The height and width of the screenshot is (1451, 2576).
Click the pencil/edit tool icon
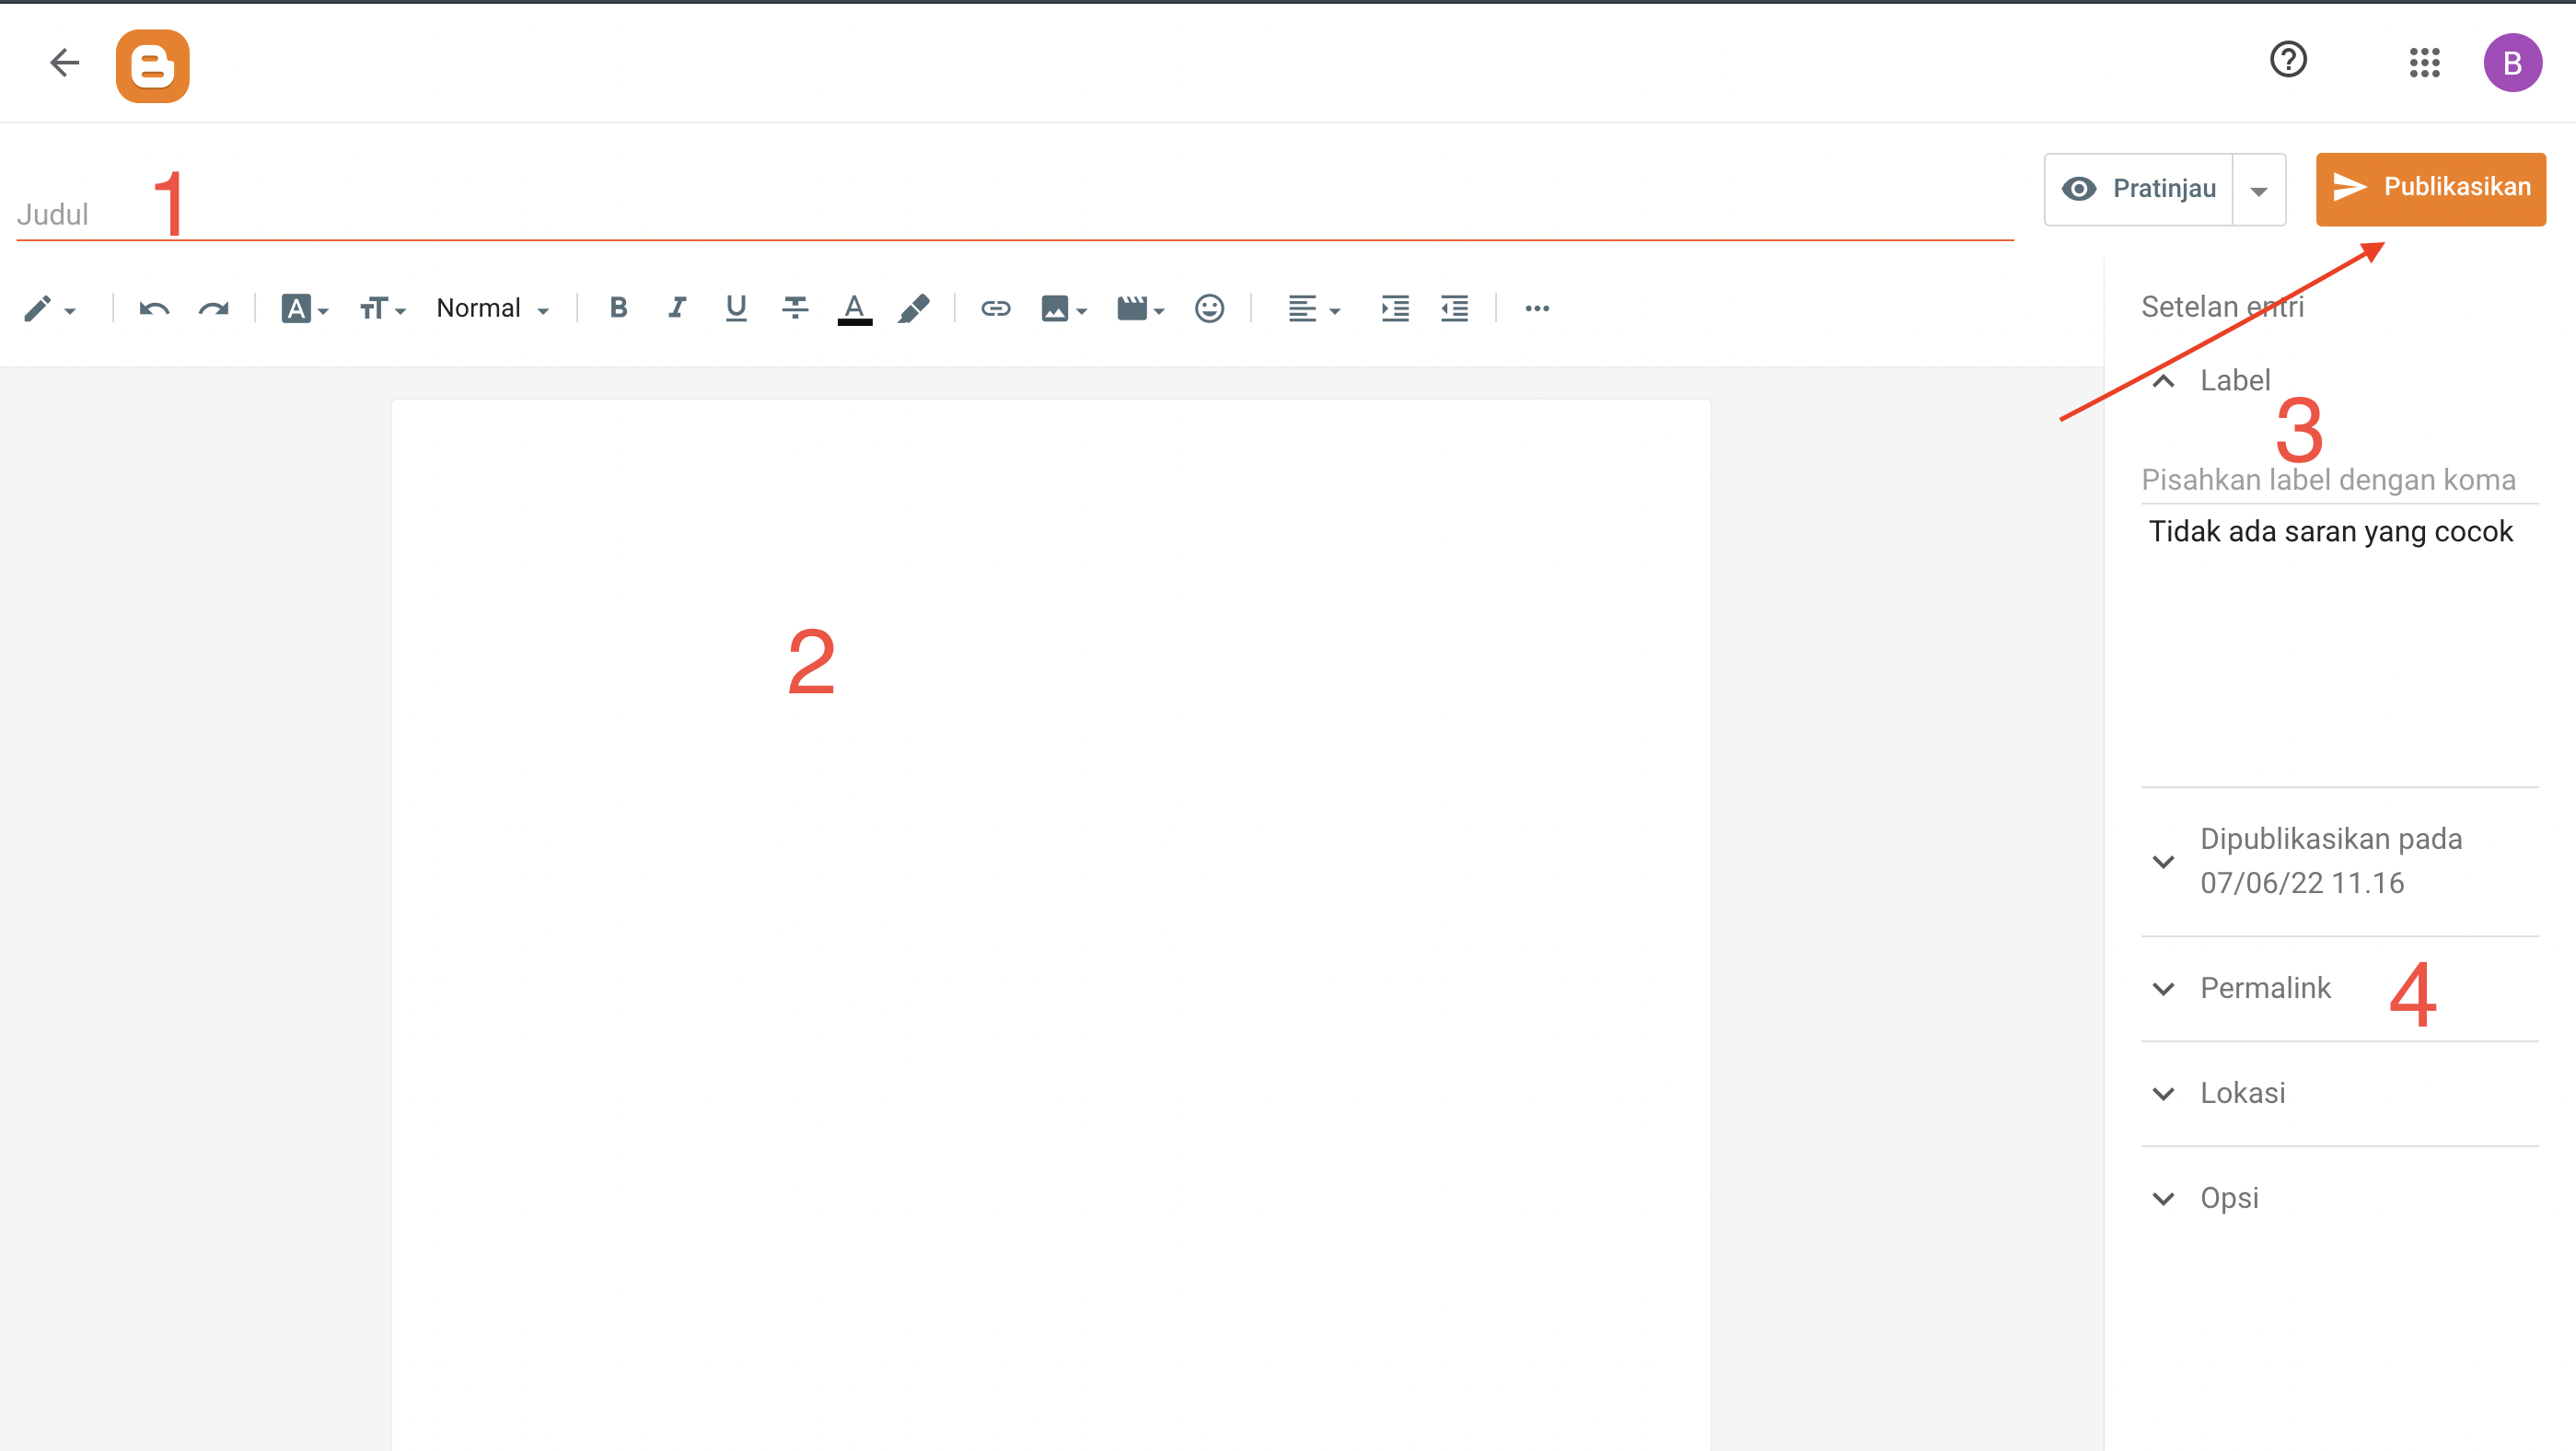pos(35,308)
